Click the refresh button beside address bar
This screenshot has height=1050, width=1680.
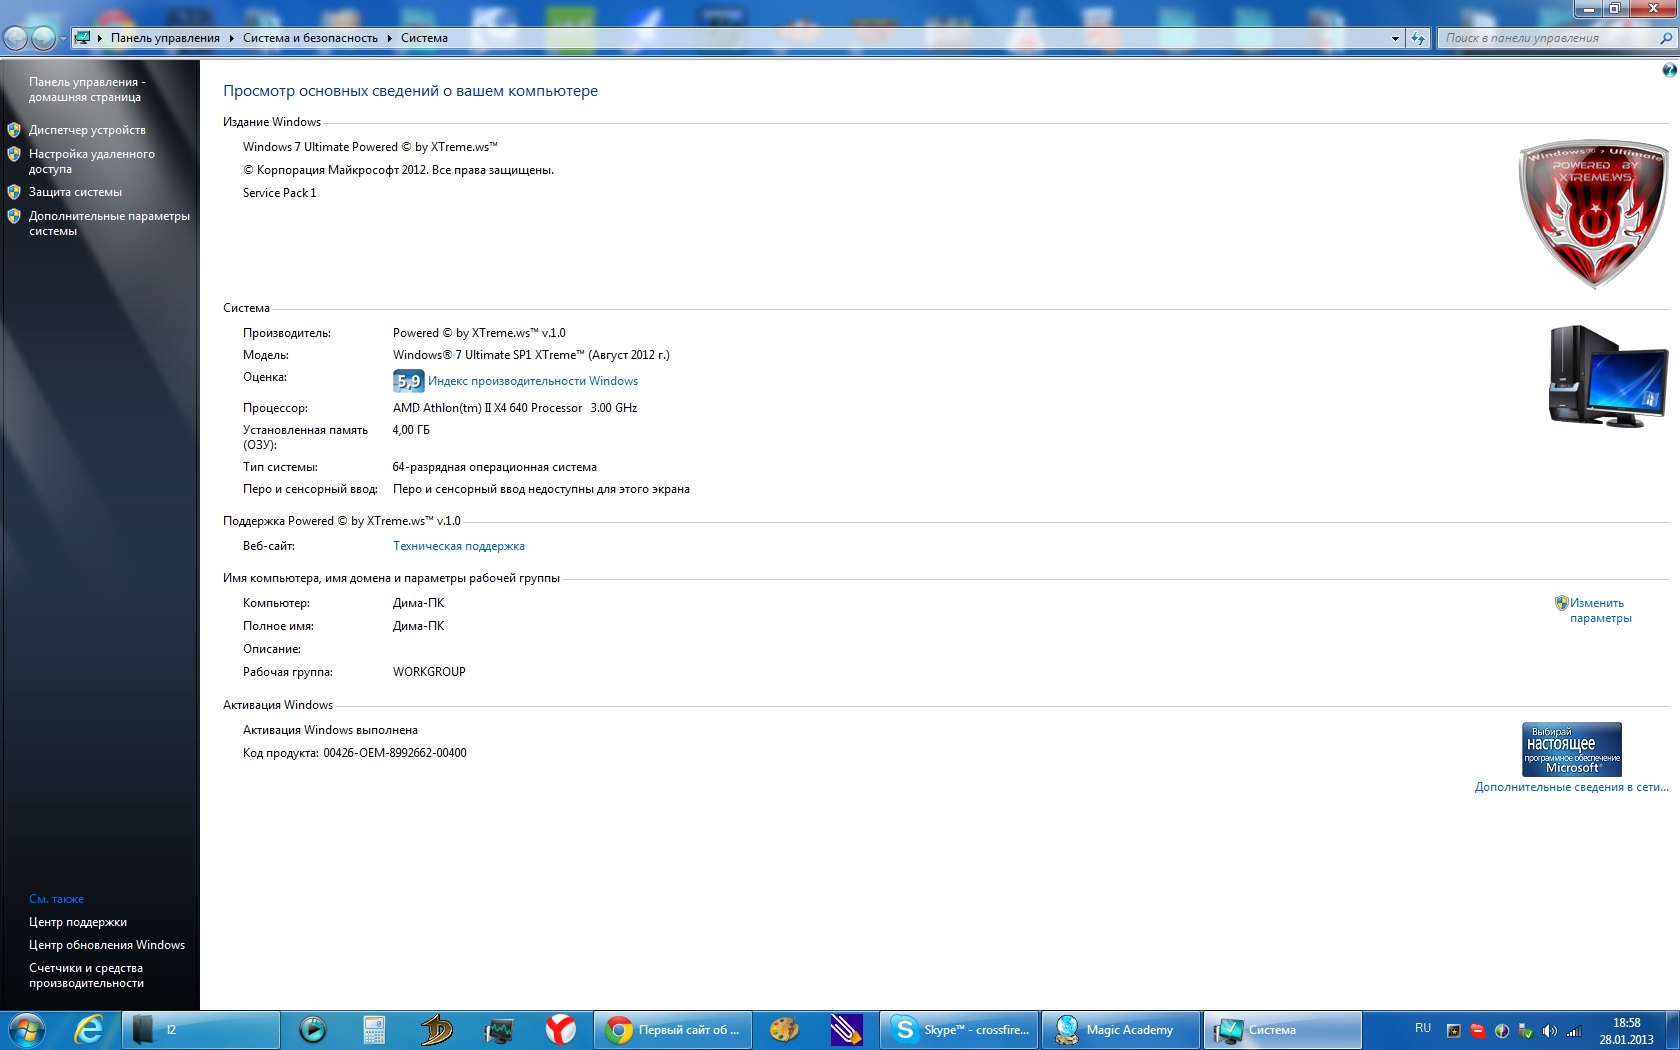[1418, 38]
